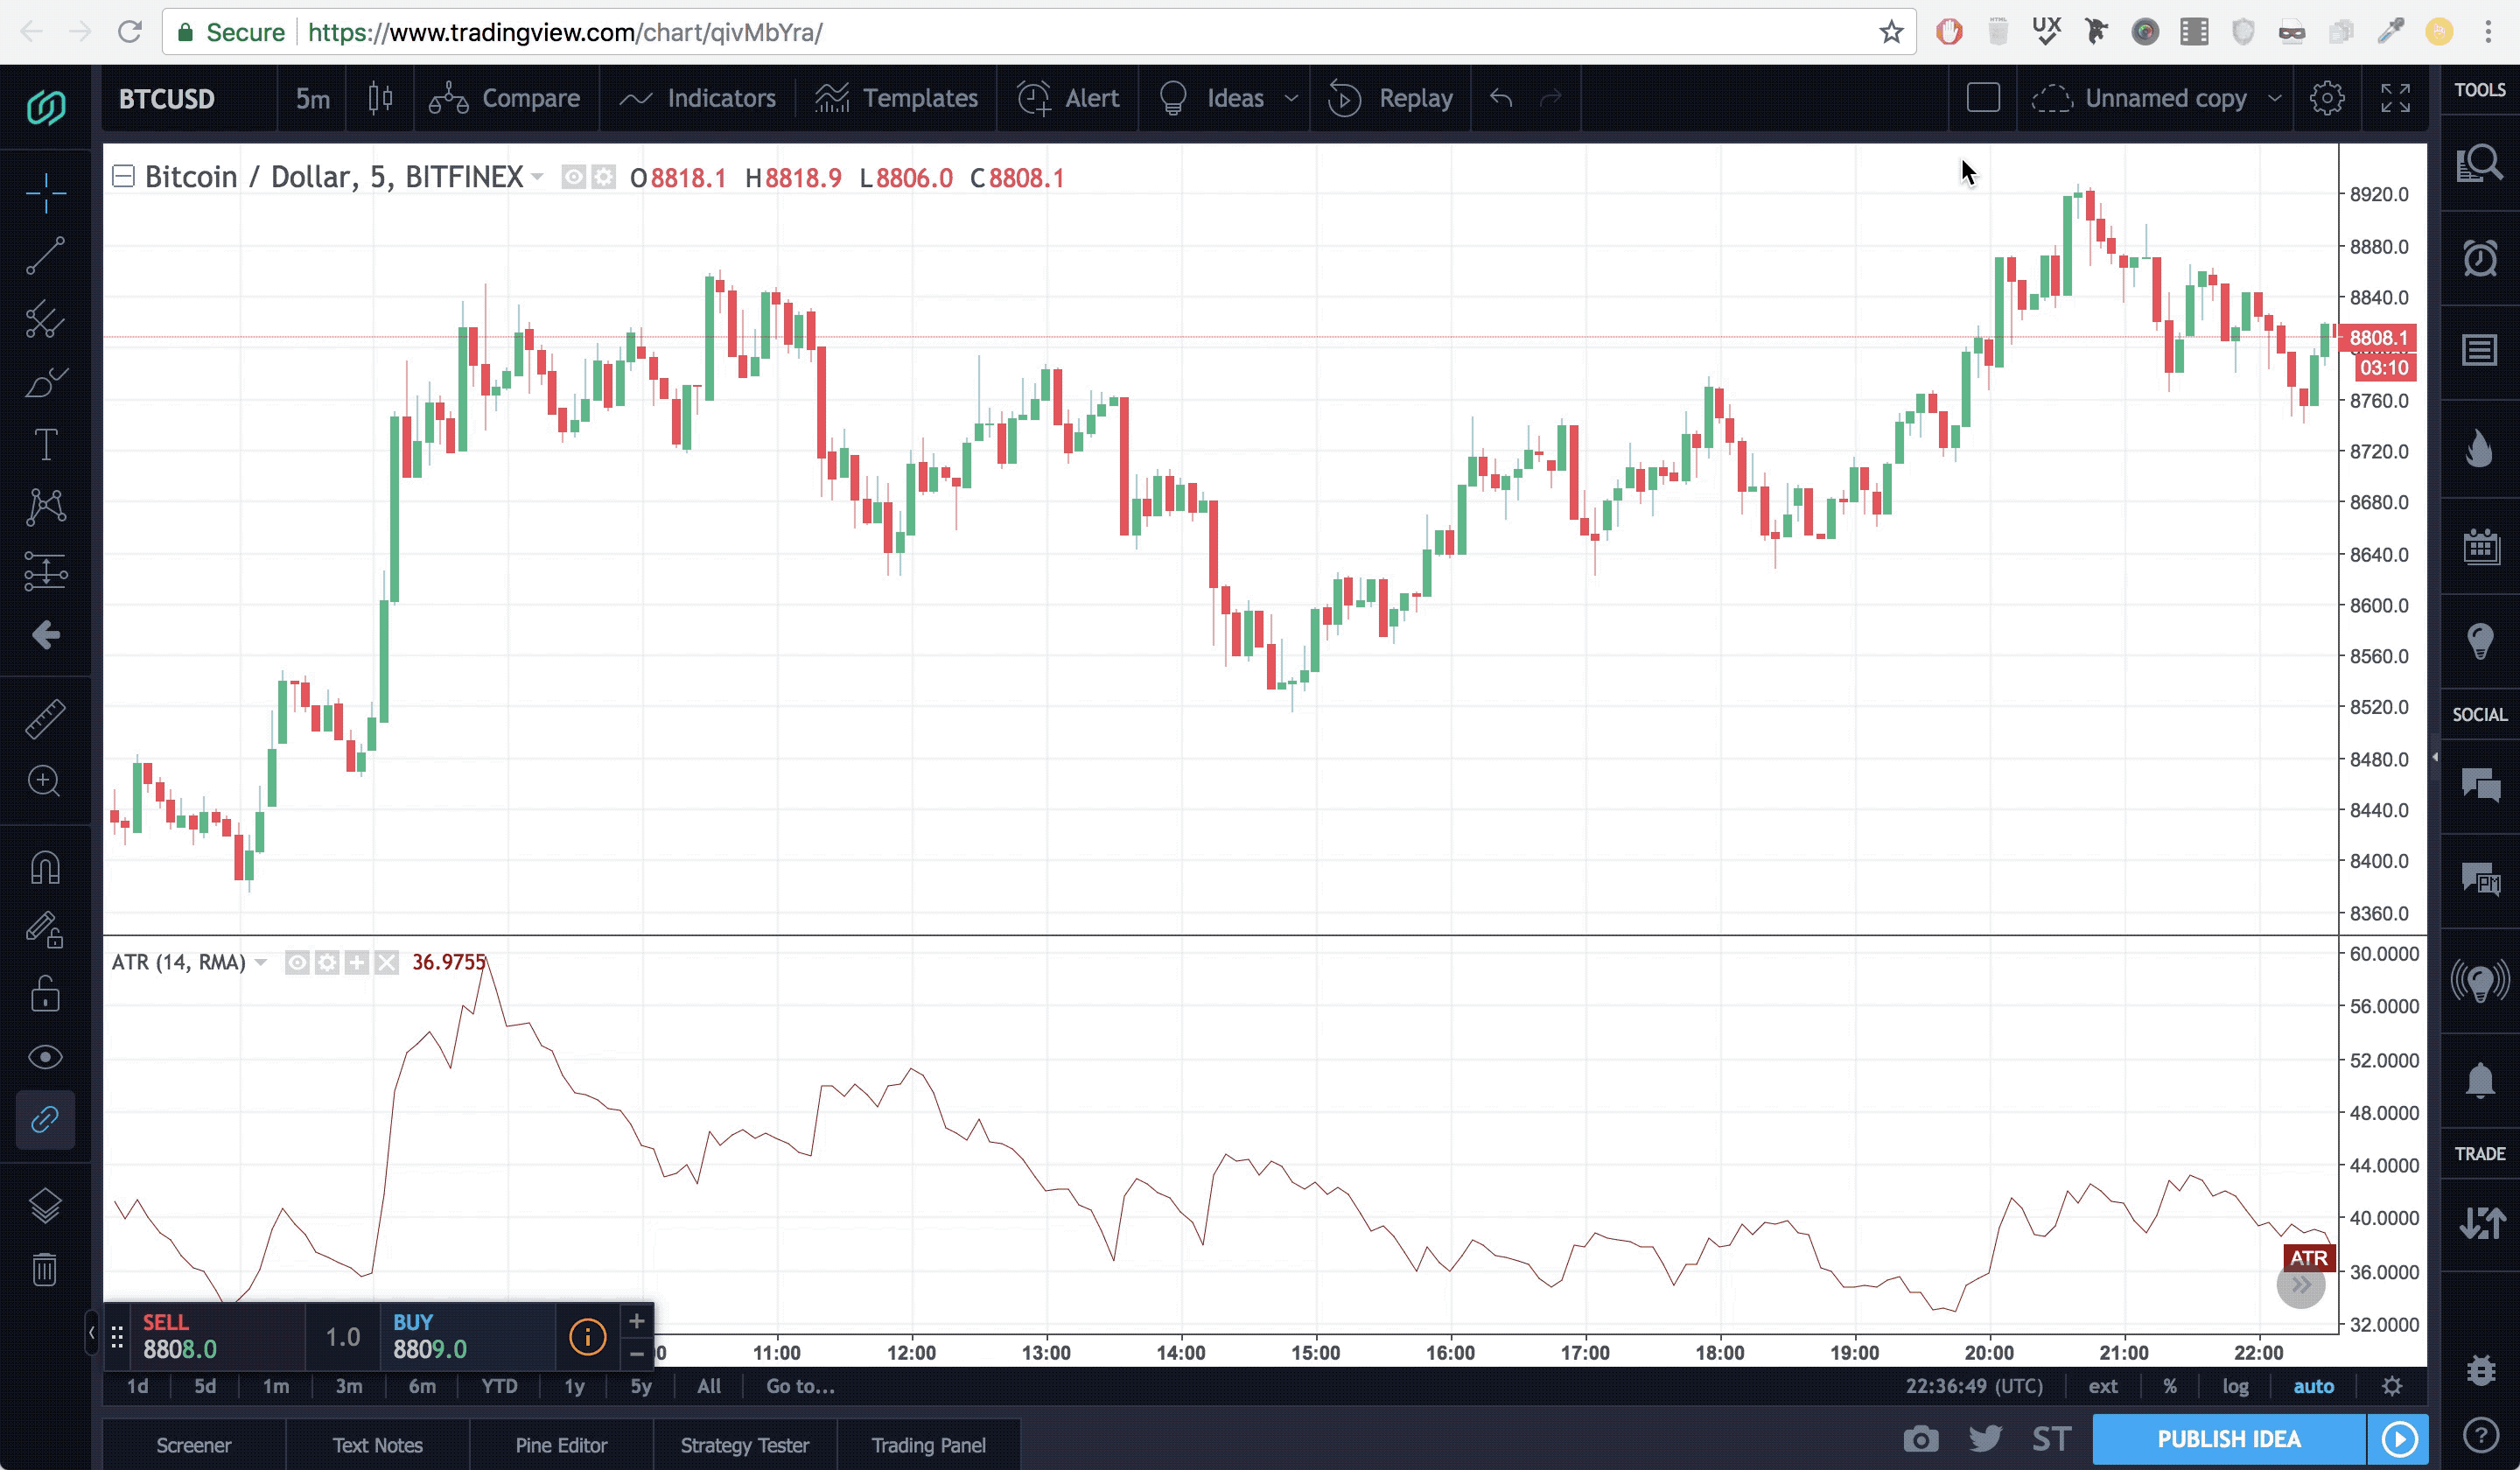Expand the Unnamed copy layout dropdown
This screenshot has height=1470, width=2520.
tap(2275, 98)
